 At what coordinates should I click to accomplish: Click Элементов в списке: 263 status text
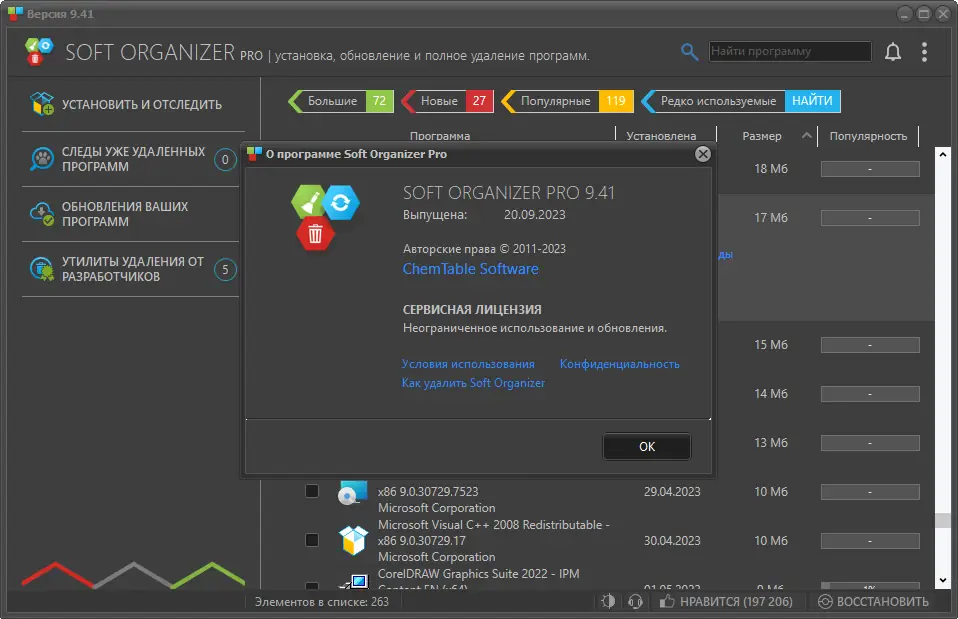point(321,601)
